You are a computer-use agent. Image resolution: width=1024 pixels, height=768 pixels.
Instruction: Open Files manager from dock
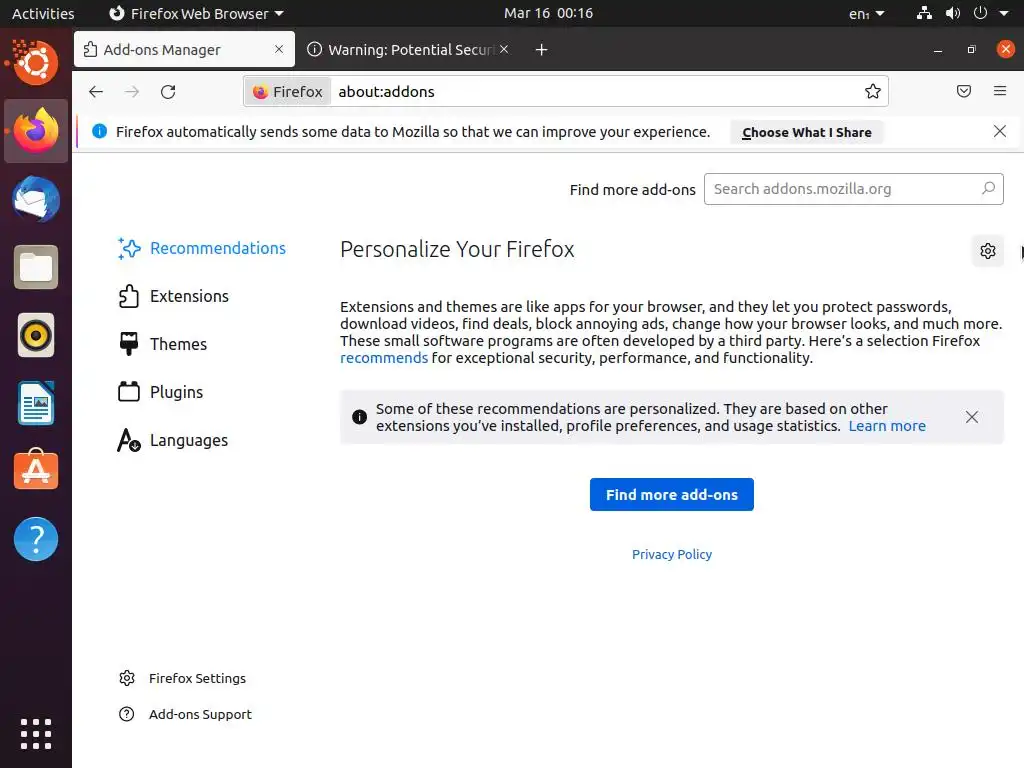(x=36, y=267)
